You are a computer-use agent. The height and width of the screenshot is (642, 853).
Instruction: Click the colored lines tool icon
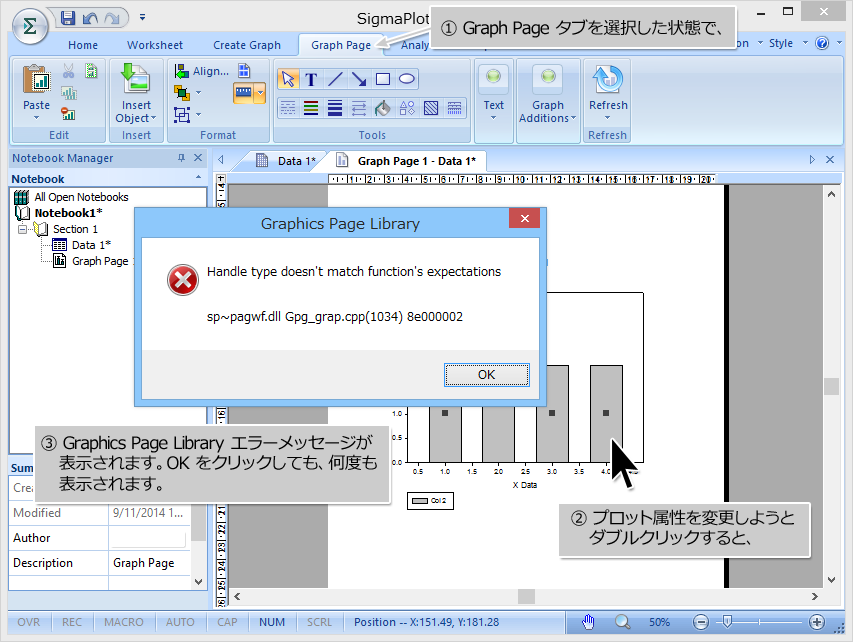(311, 108)
